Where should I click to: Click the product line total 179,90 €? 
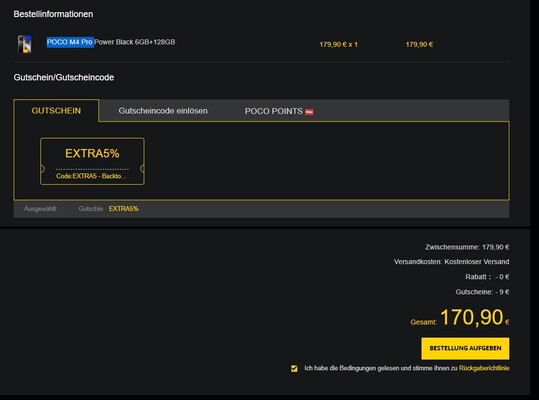419,44
